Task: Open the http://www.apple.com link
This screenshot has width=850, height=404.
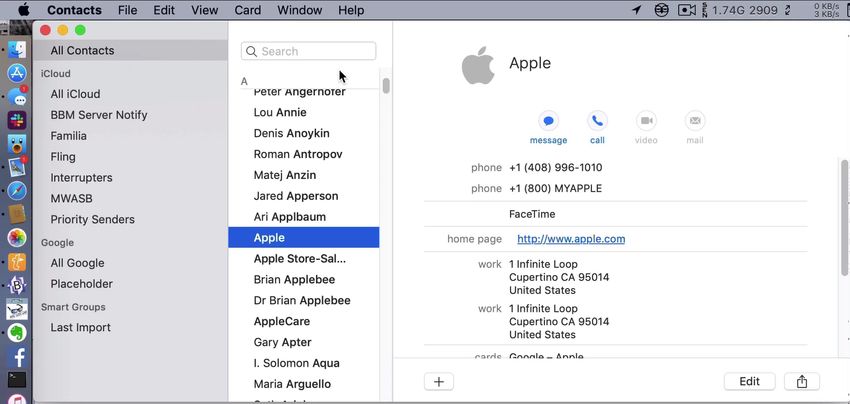Action: [571, 239]
